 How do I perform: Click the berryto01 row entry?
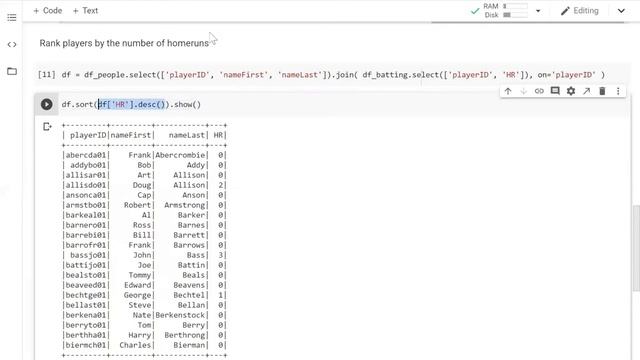(86, 325)
